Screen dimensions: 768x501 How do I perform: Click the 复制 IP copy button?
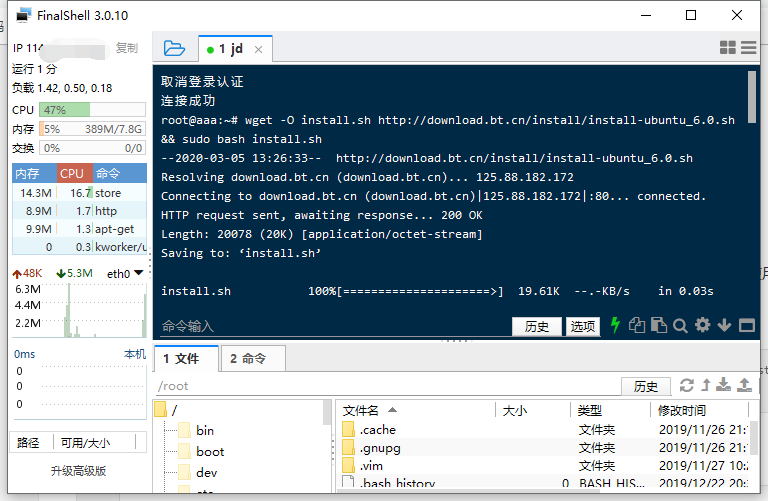coord(127,48)
